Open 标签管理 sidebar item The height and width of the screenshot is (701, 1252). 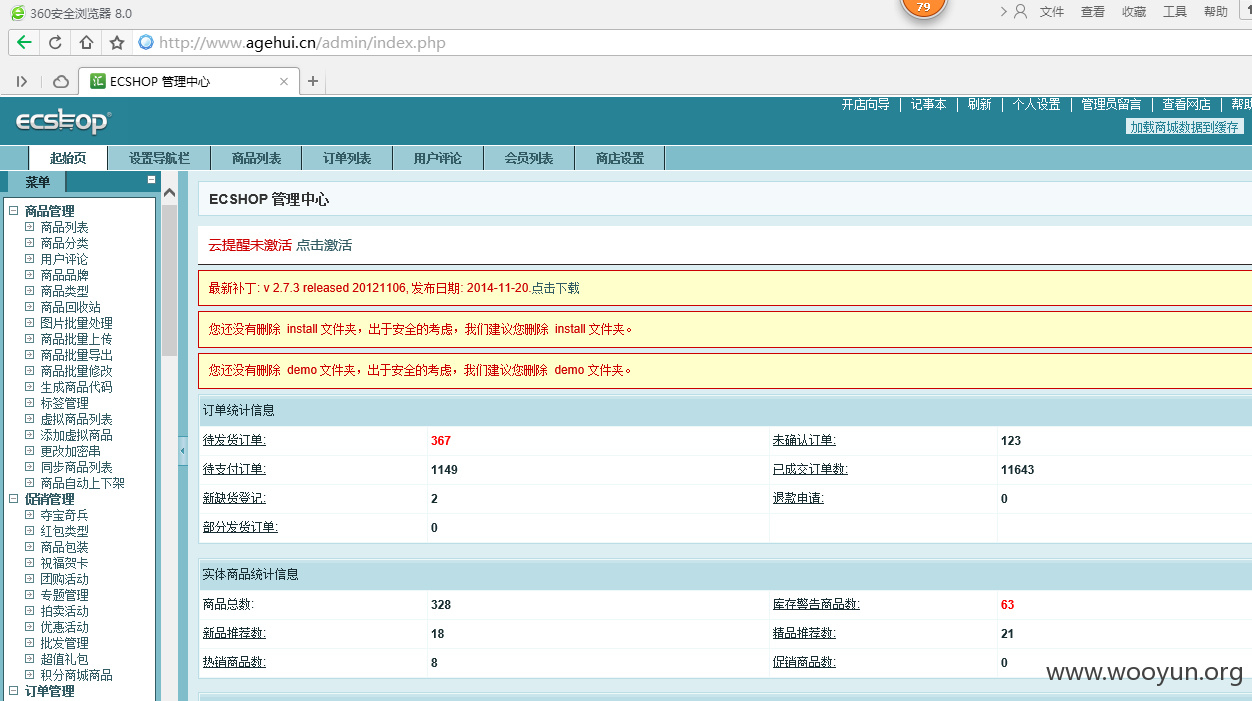click(x=64, y=403)
